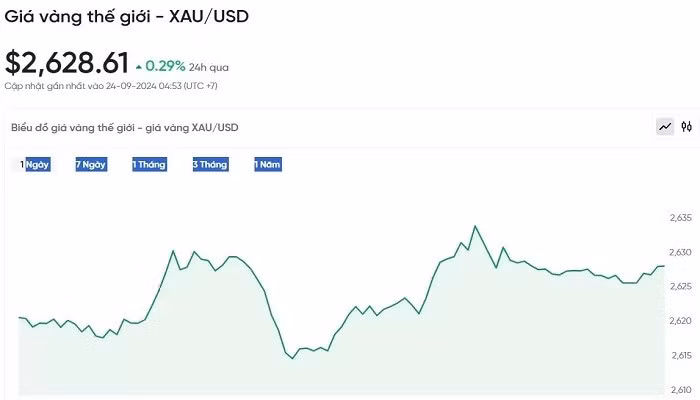Screen dimensions: 700x400
Task: Click the lowest dip on the chart line
Action: 292,358
